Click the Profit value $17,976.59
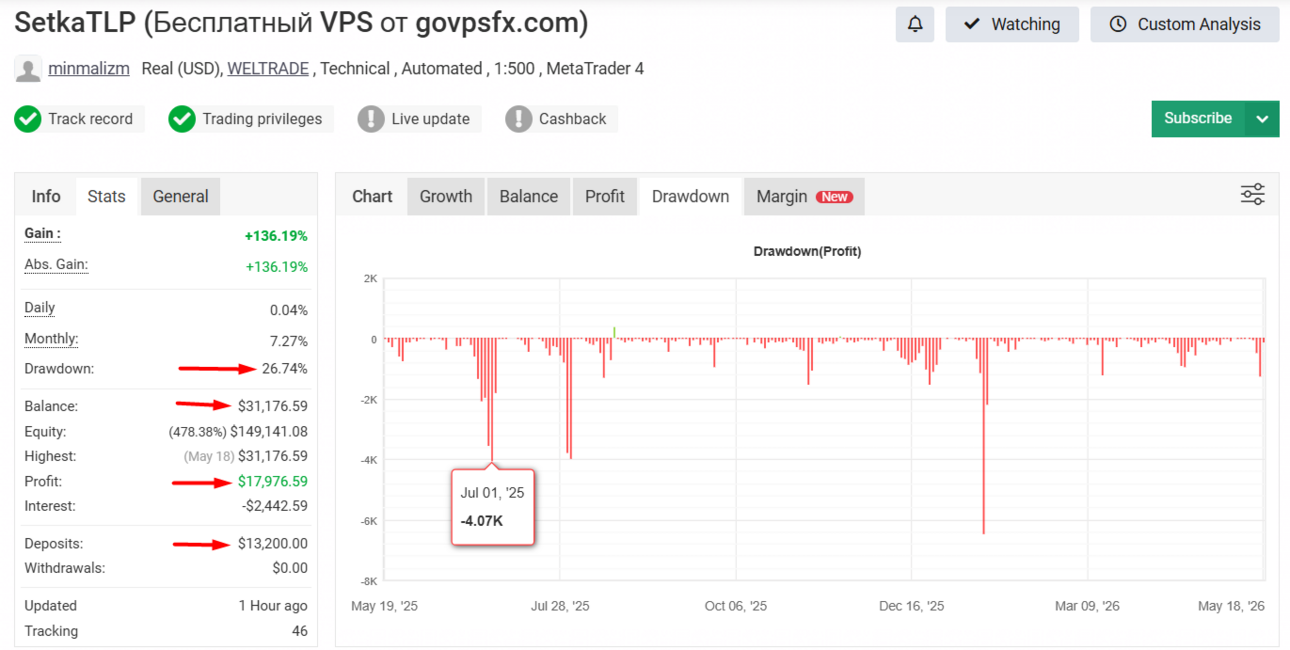1290x650 pixels. [273, 481]
